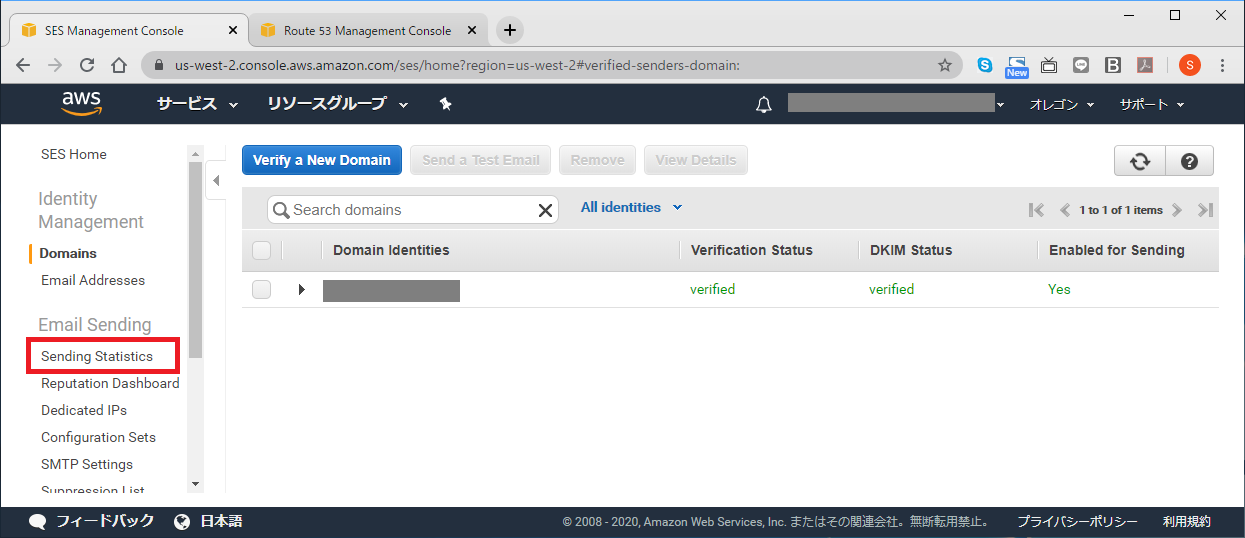Click sidebar scrollbar up arrow
The image size is (1245, 538).
(195, 153)
